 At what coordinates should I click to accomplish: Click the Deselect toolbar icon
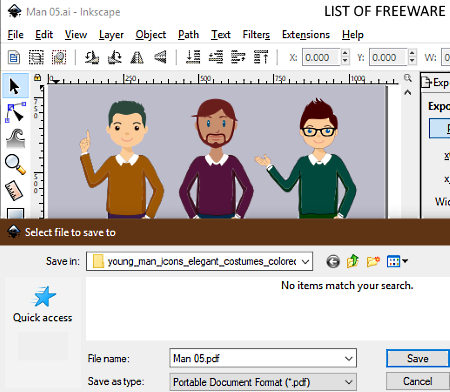tap(59, 57)
